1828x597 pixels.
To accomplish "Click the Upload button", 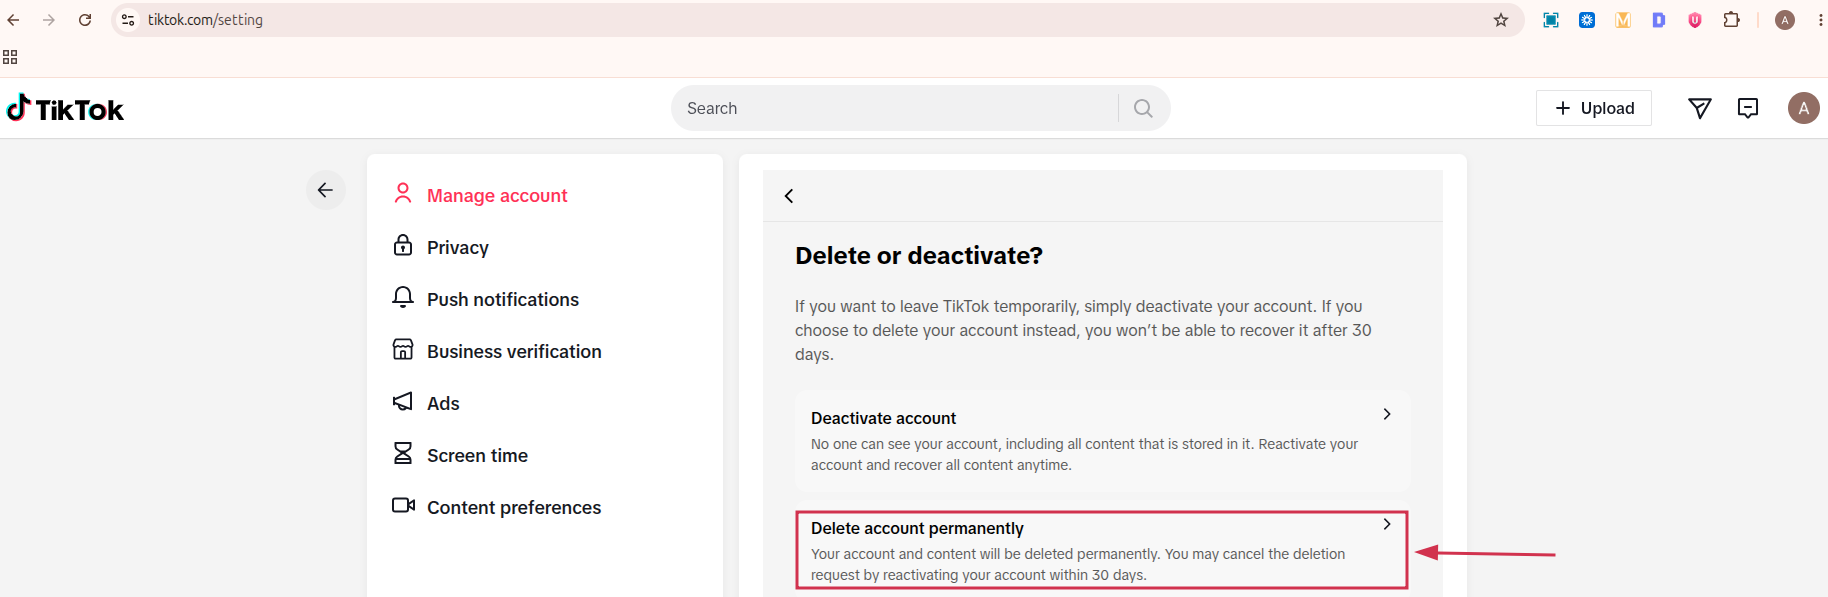I will [1594, 108].
